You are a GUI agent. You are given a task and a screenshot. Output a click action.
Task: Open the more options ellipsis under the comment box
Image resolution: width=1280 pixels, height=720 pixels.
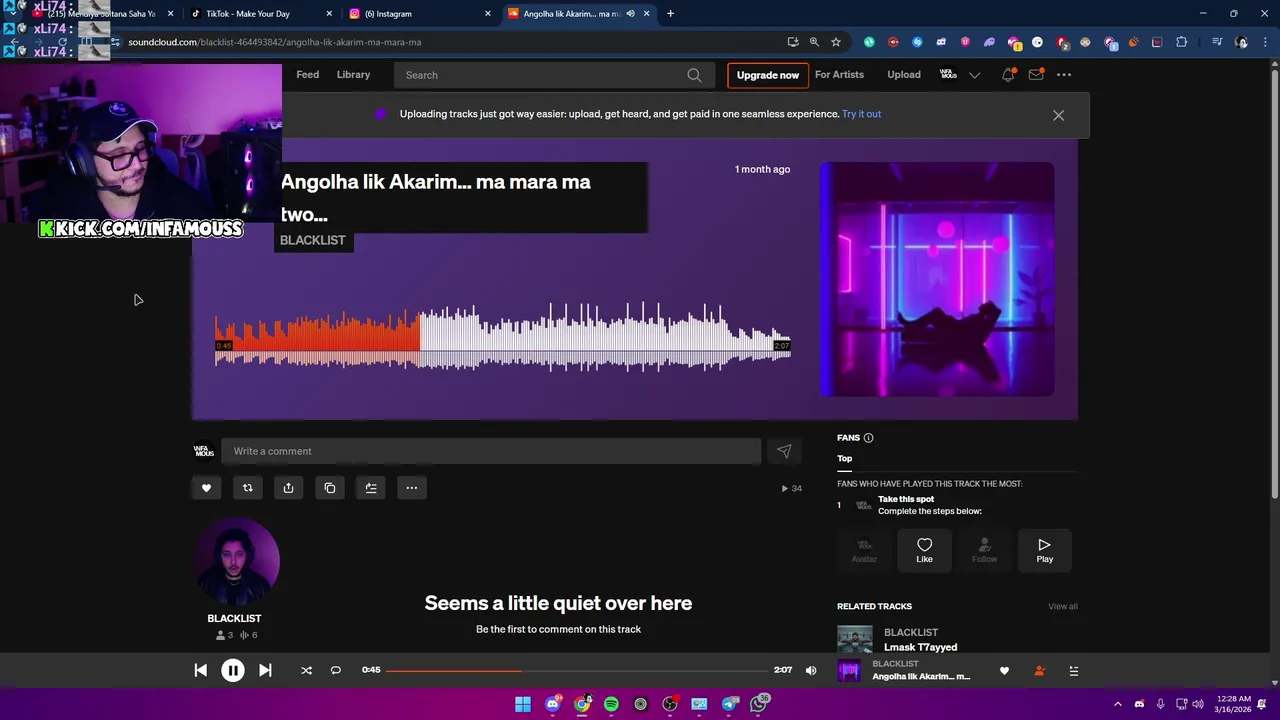point(411,488)
